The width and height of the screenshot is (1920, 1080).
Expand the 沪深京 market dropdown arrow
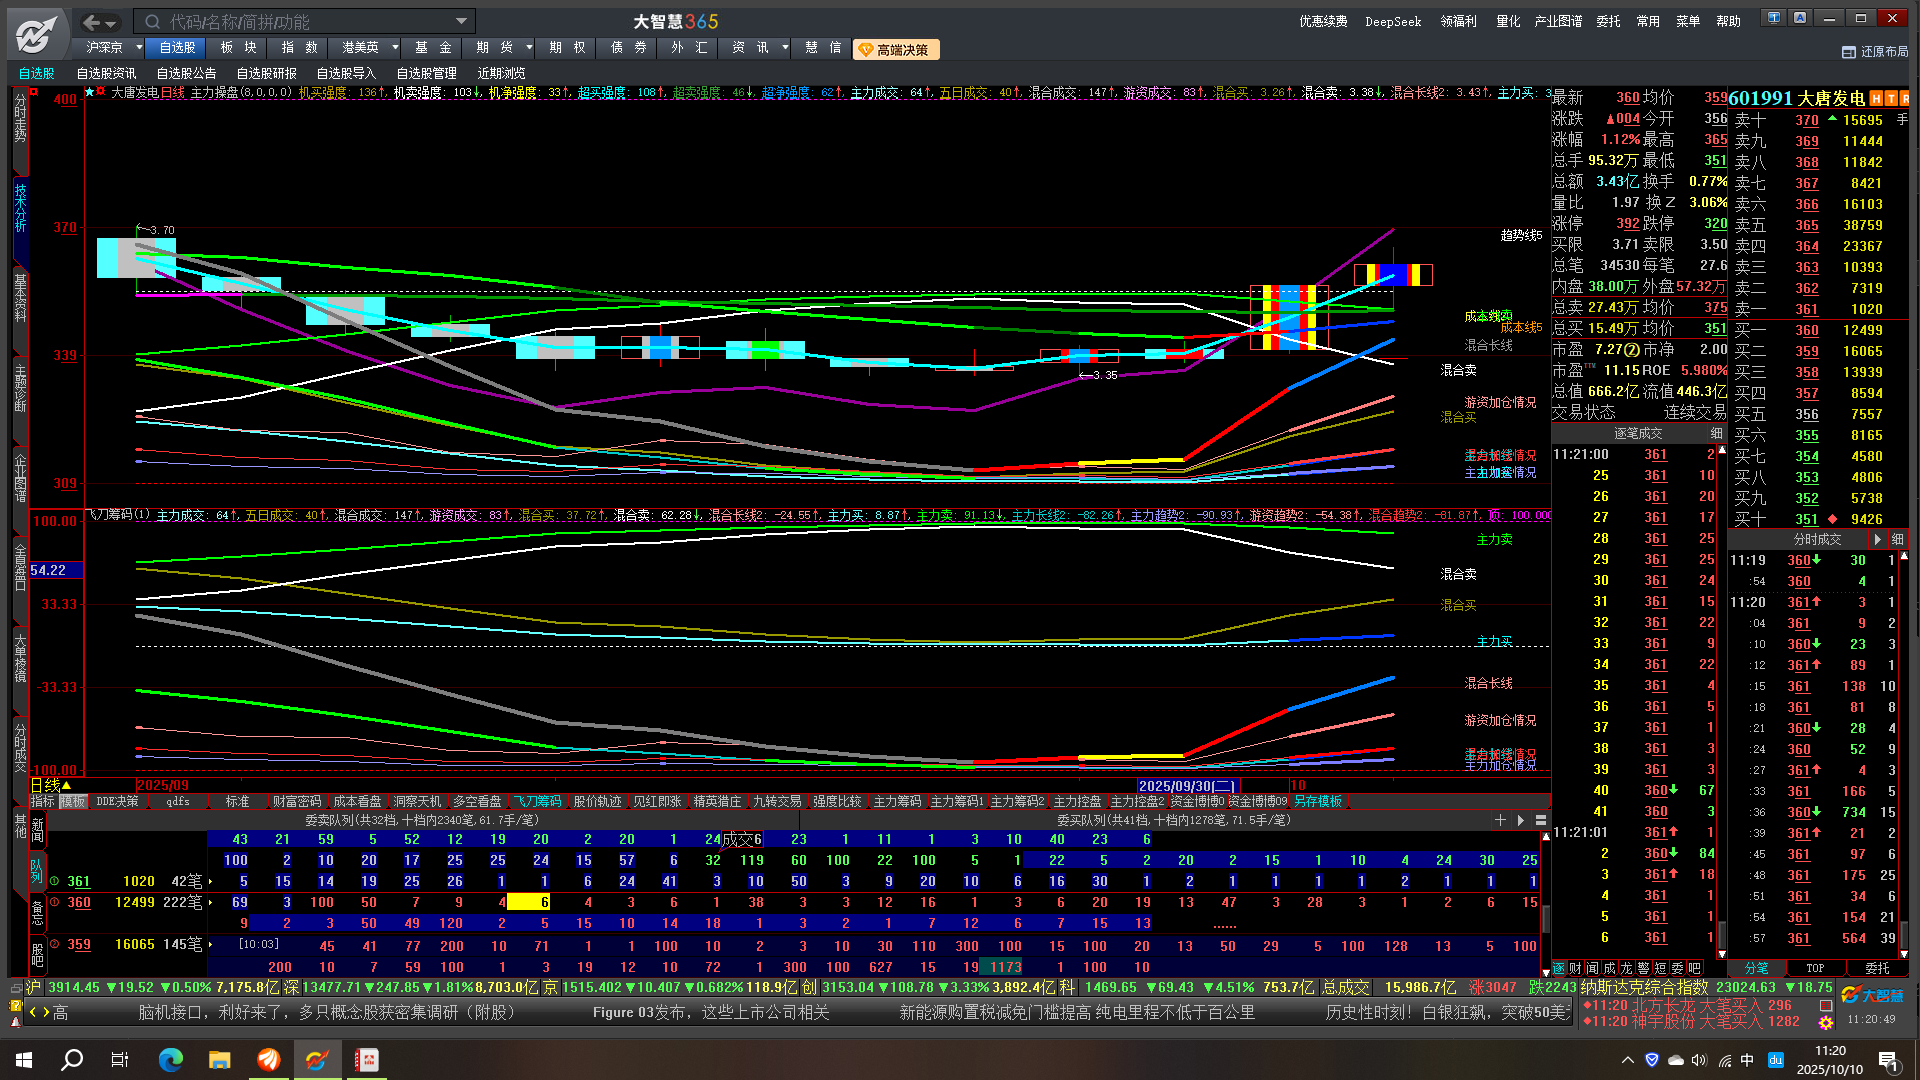point(139,48)
